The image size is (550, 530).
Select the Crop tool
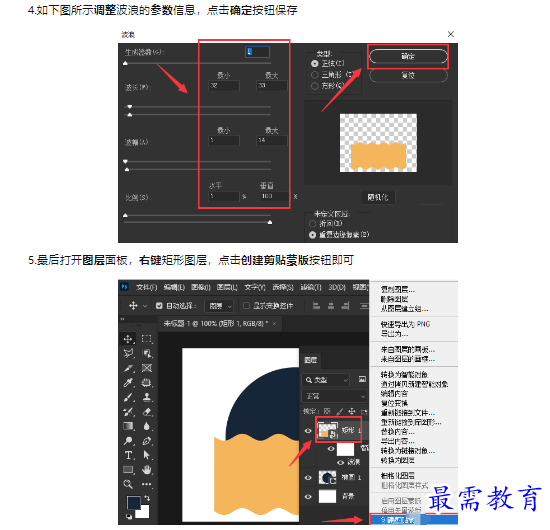(x=128, y=368)
